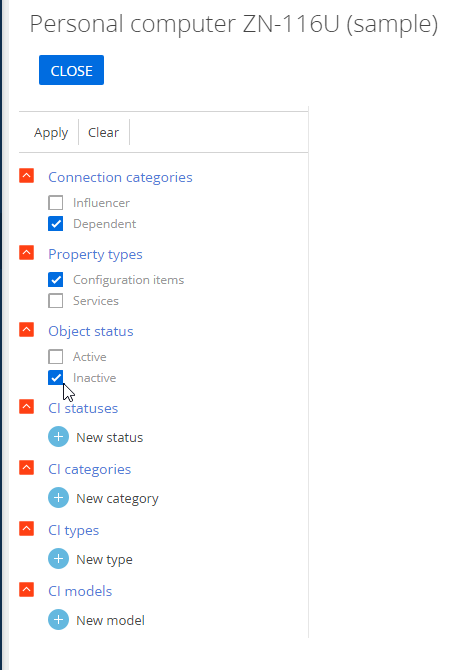Viewport: 474px width, 670px height.
Task: Click the New status label
Action: [109, 438]
